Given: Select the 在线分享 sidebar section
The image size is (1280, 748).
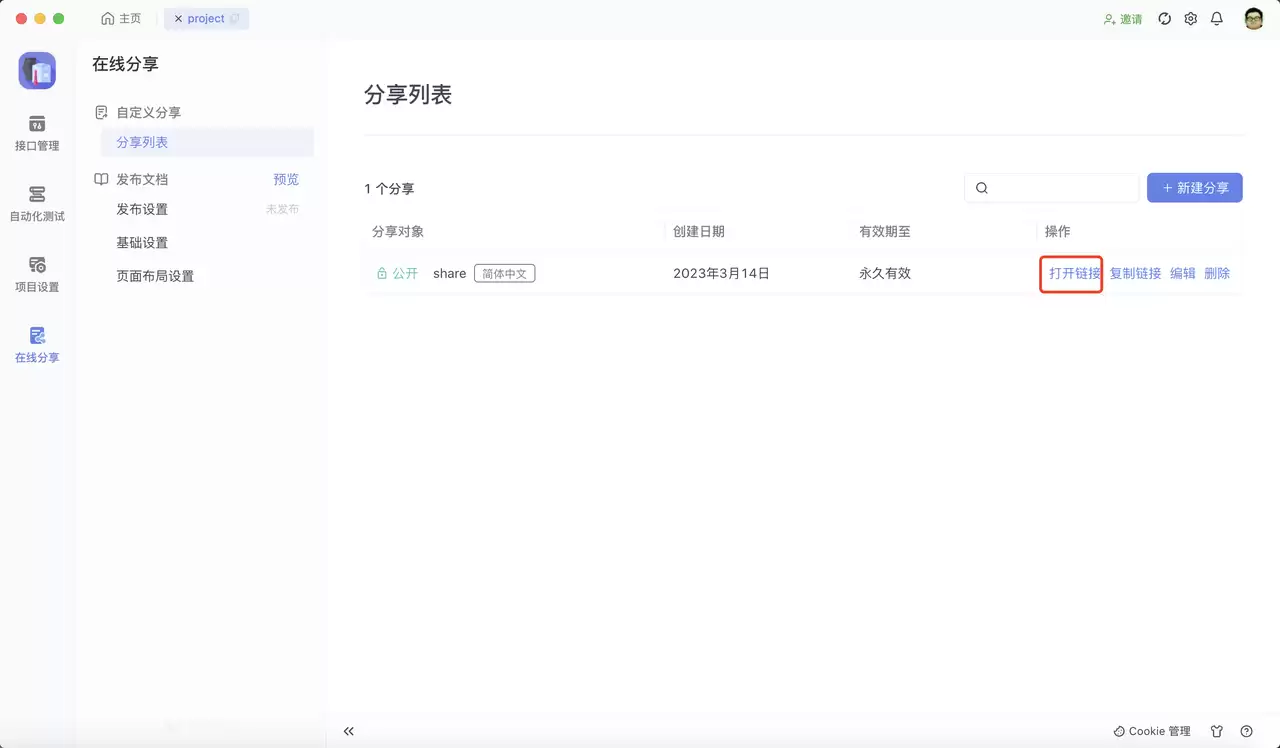Looking at the screenshot, I should (37, 344).
